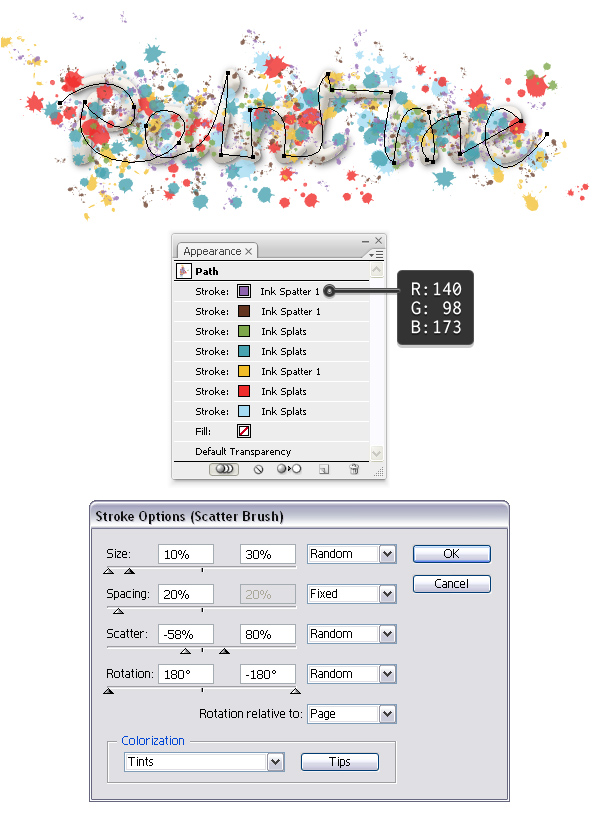
Task: Click the Rotation slider right handle
Action: click(x=295, y=691)
